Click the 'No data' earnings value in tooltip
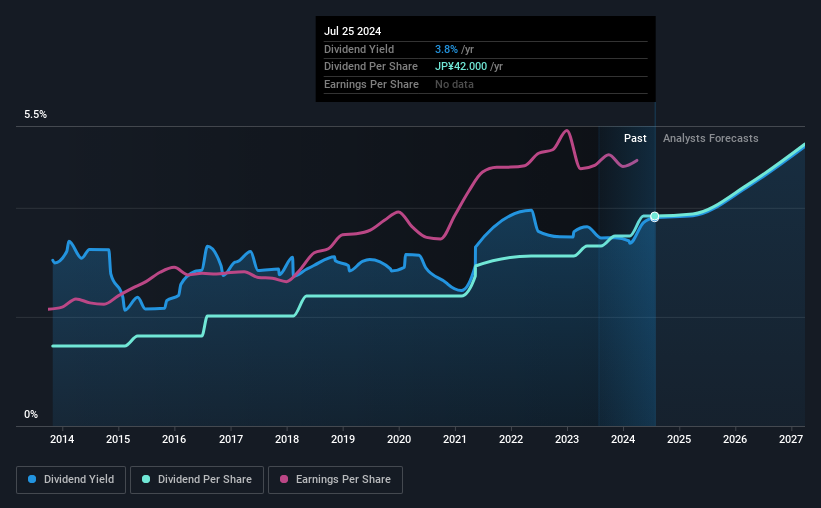Viewport: 821px width, 508px height. pos(454,84)
